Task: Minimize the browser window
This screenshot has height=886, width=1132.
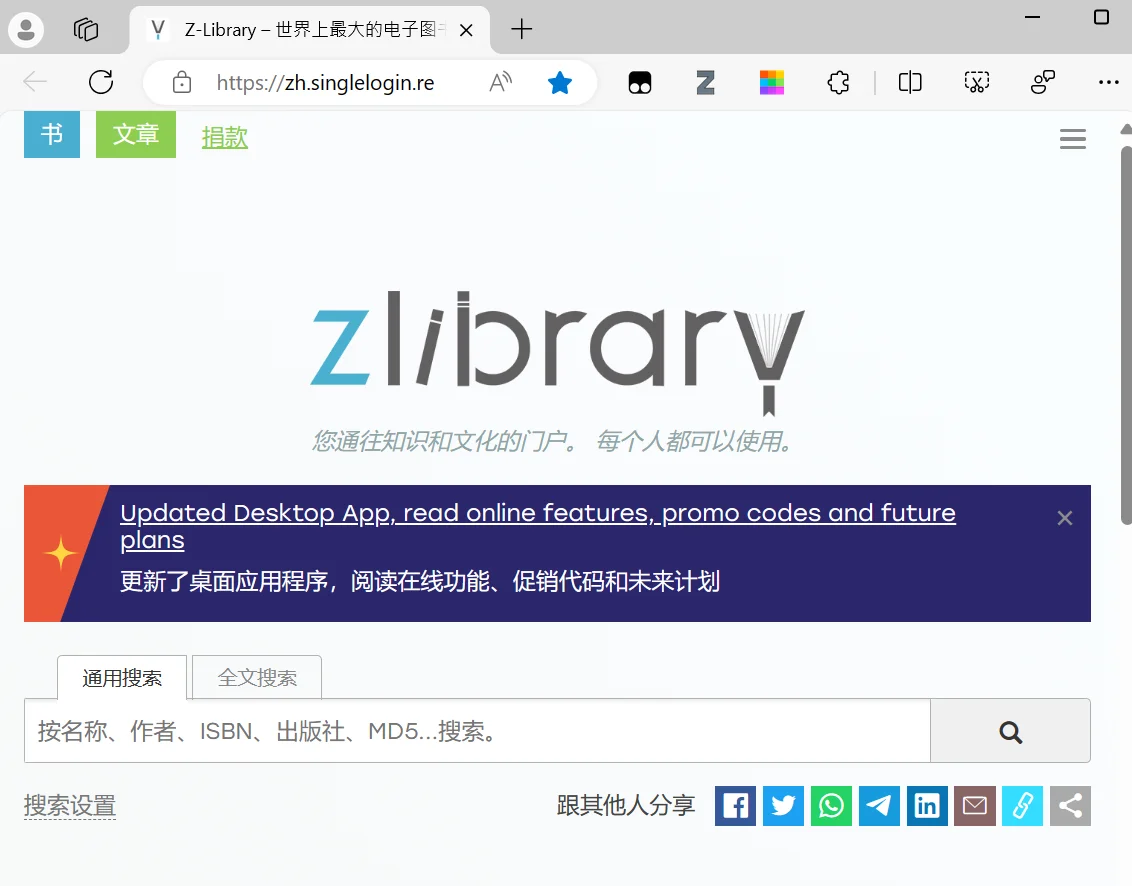Action: pos(1032,17)
